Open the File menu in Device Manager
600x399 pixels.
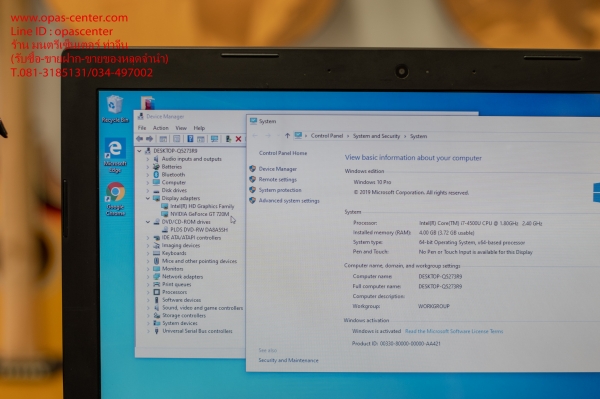click(142, 128)
